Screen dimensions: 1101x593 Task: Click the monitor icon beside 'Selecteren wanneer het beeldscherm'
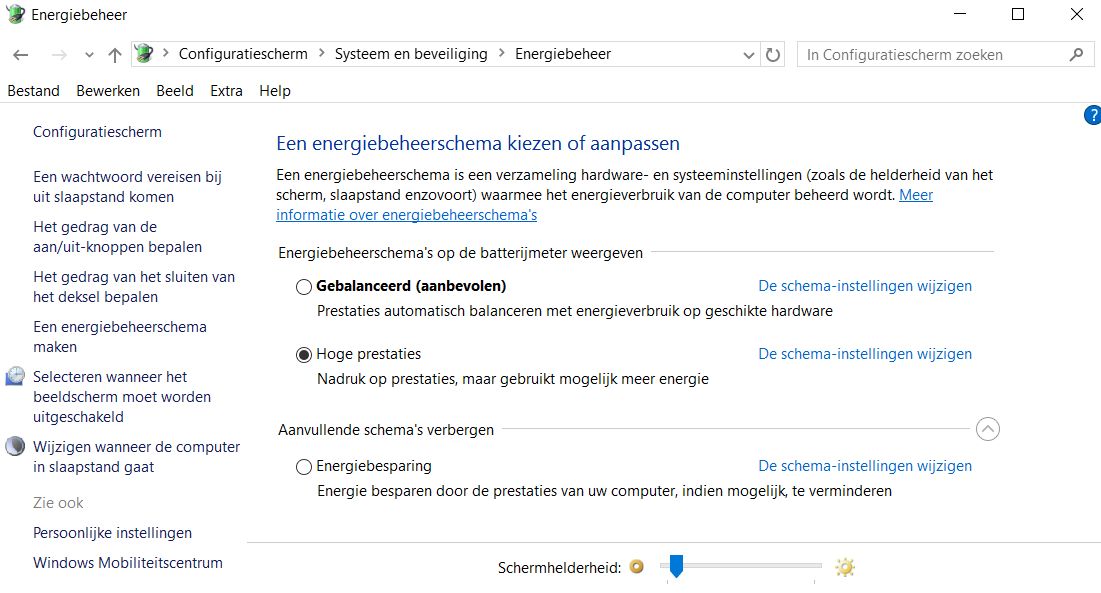tap(15, 377)
